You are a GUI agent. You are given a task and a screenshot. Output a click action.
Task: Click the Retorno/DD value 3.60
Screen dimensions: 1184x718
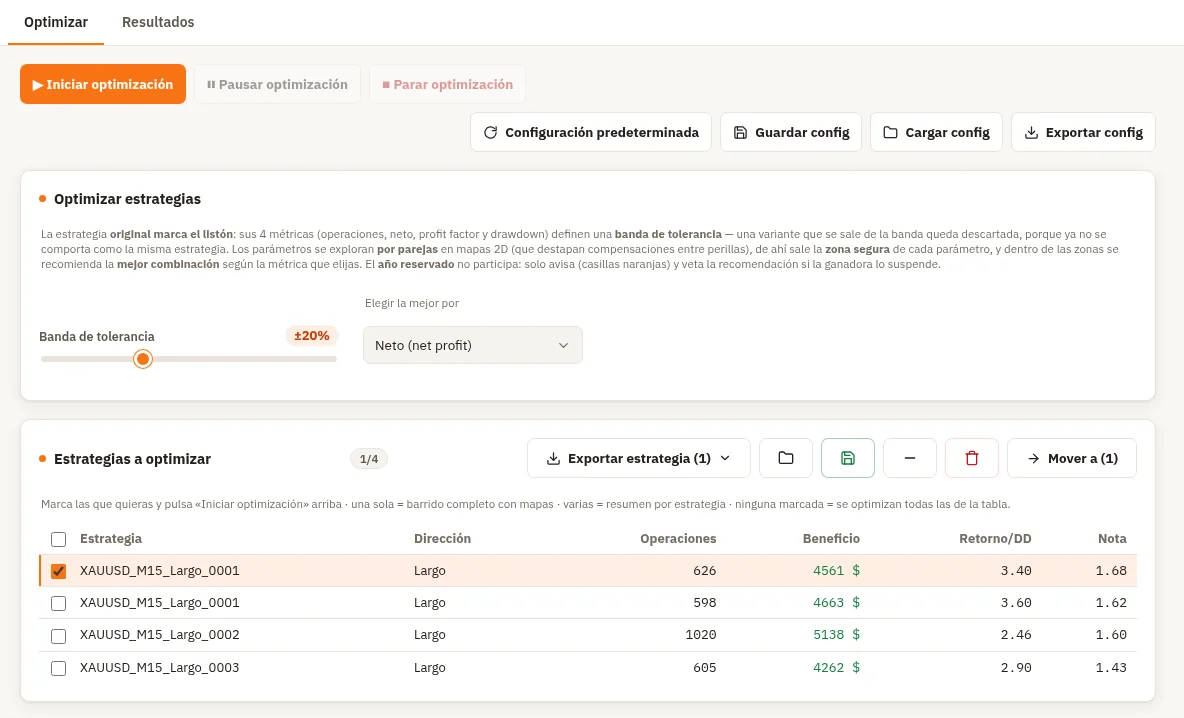[x=1016, y=602]
